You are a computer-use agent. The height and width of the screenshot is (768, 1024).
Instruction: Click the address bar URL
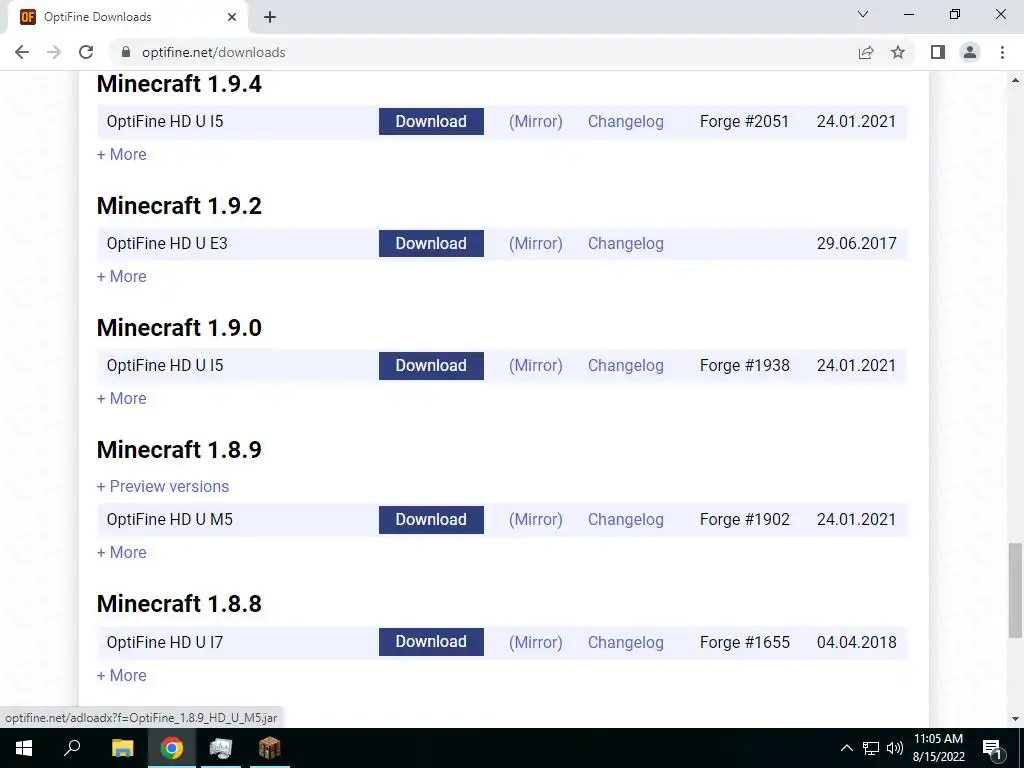pos(214,52)
